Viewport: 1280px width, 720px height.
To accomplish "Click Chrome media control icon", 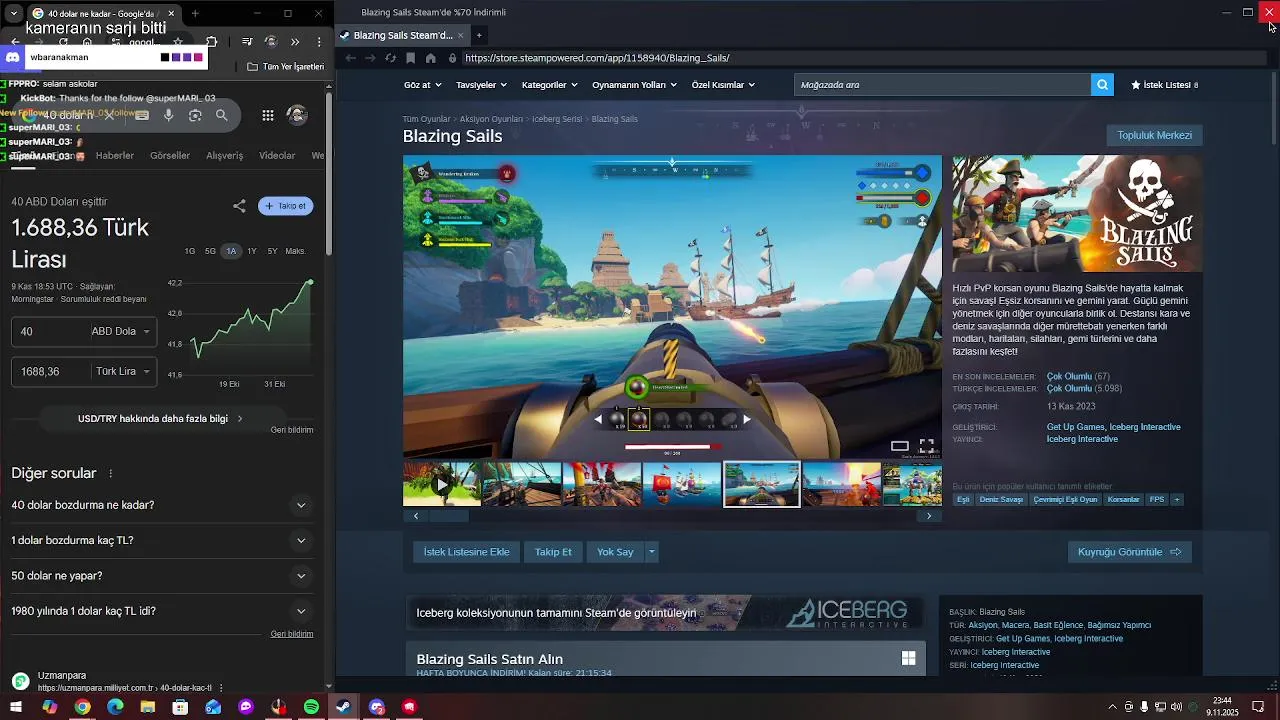I will [x=247, y=42].
